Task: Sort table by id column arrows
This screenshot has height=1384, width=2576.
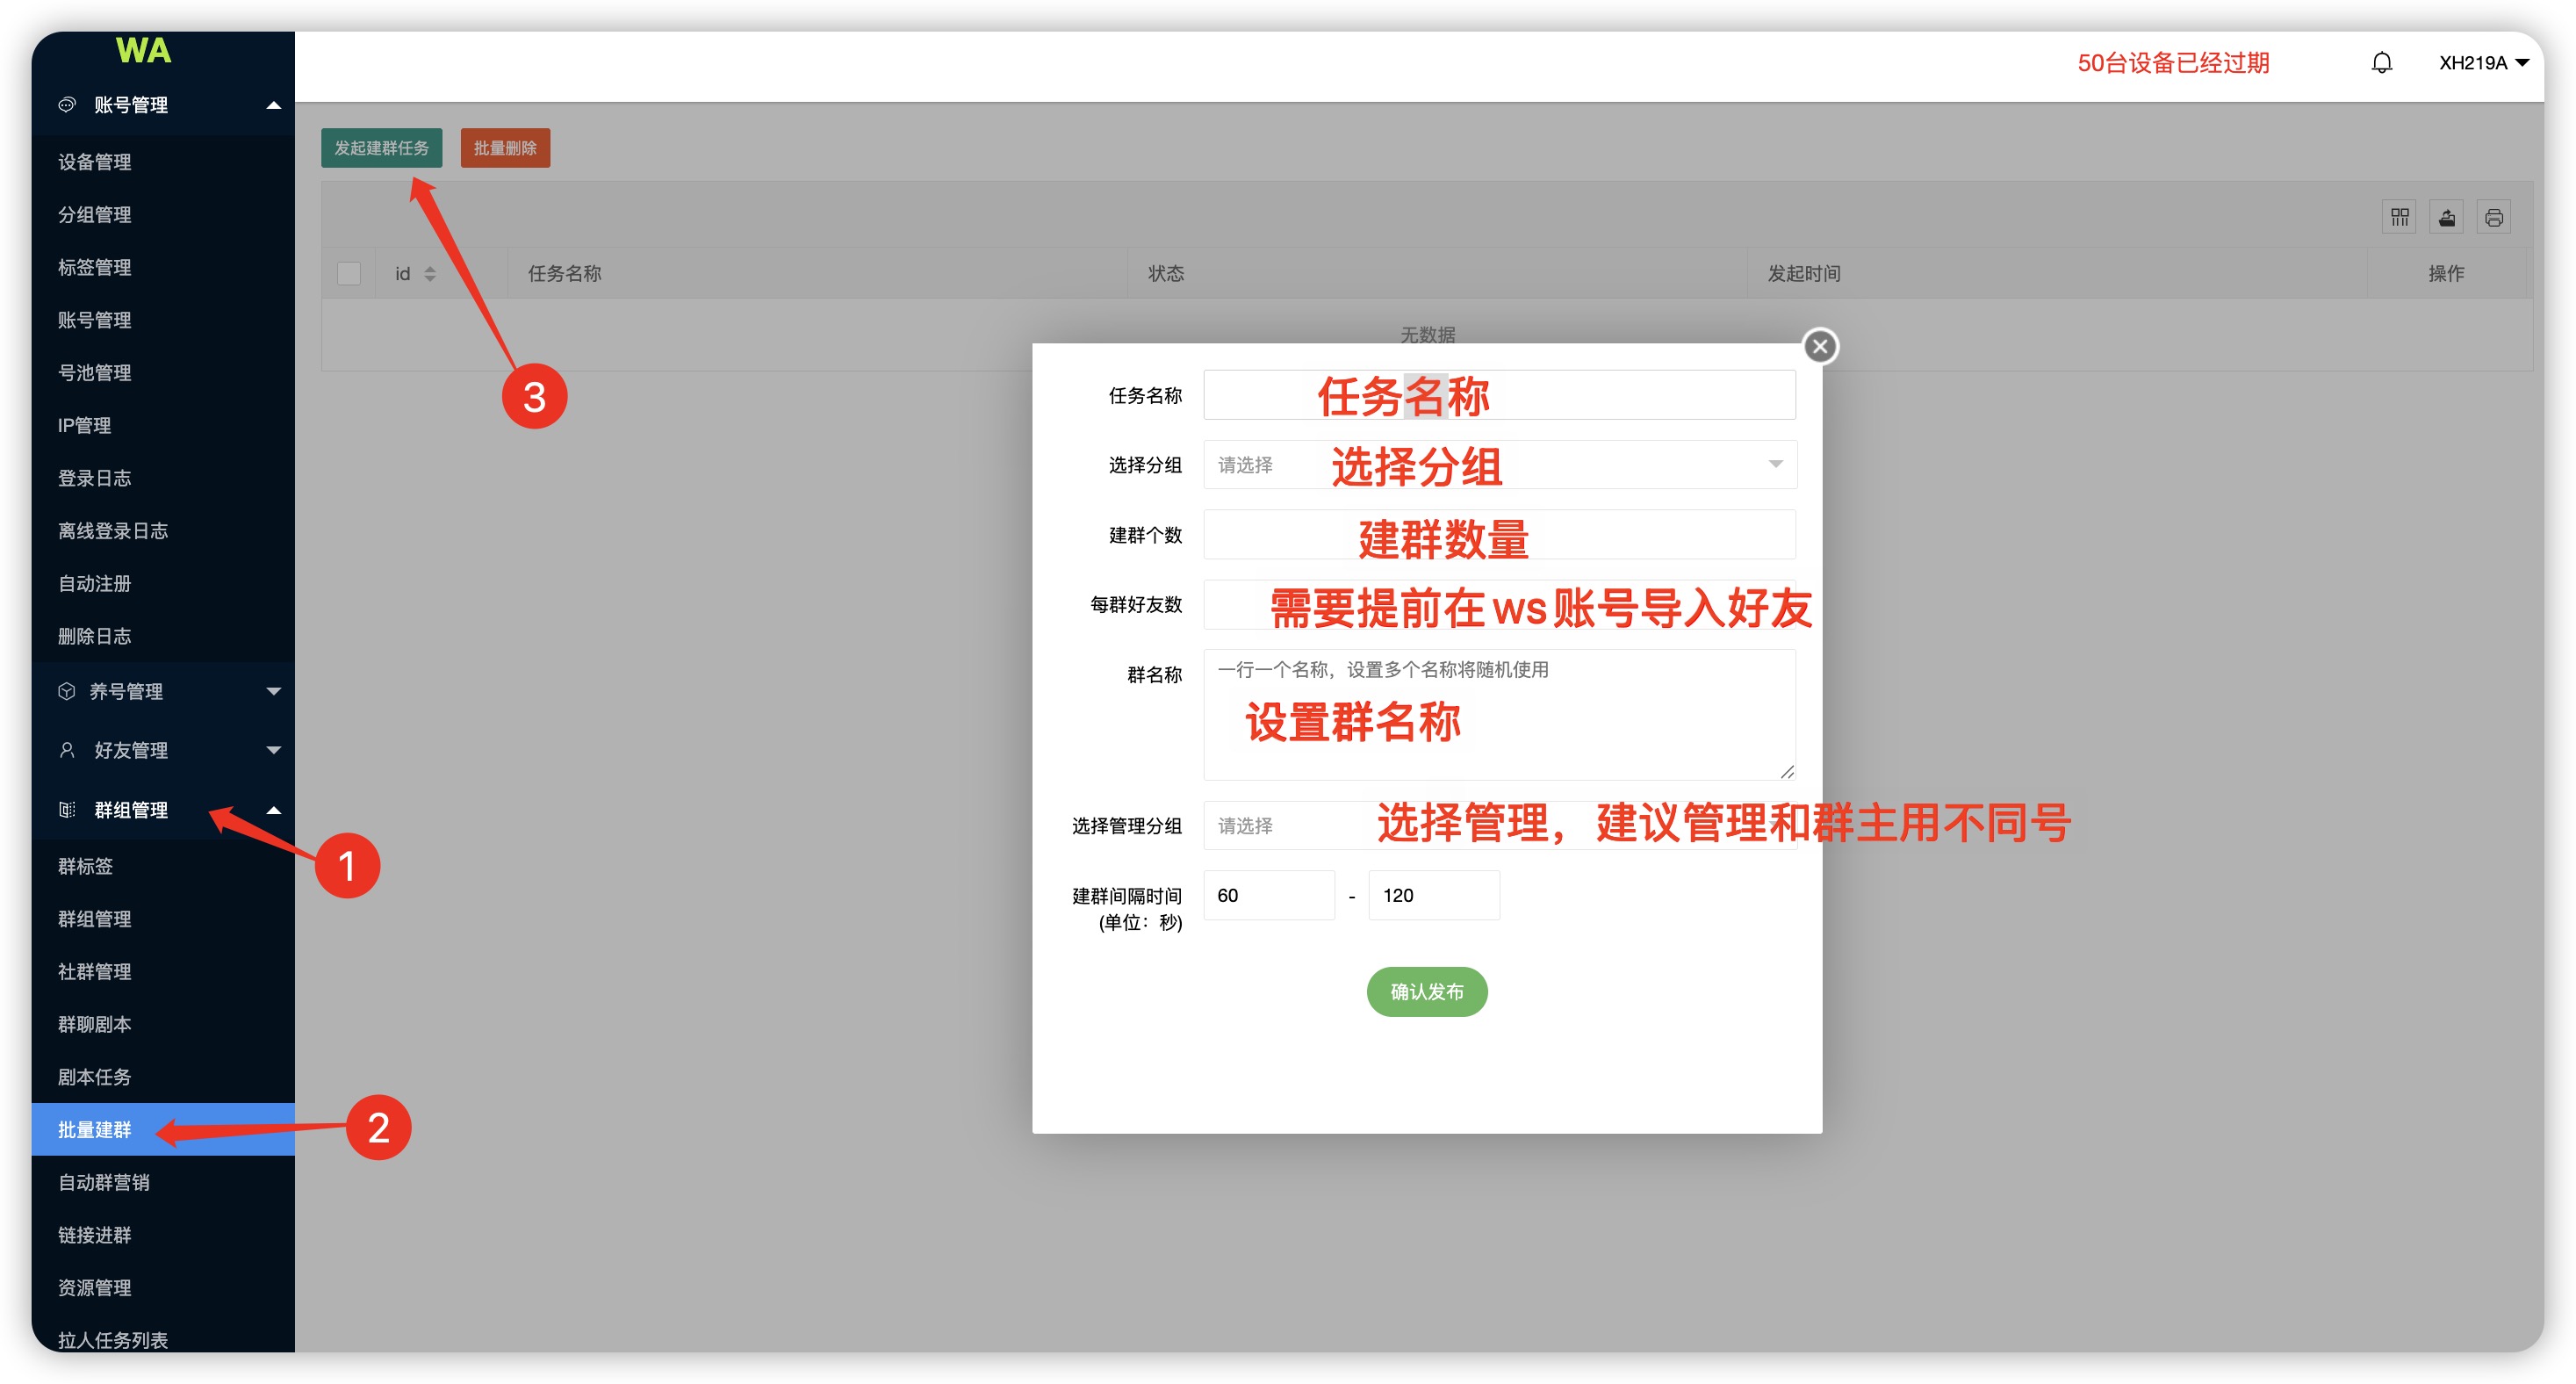Action: (430, 273)
